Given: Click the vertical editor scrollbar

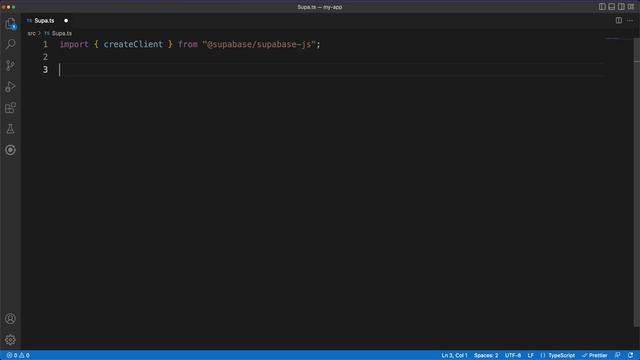Looking at the screenshot, I should click(x=636, y=182).
